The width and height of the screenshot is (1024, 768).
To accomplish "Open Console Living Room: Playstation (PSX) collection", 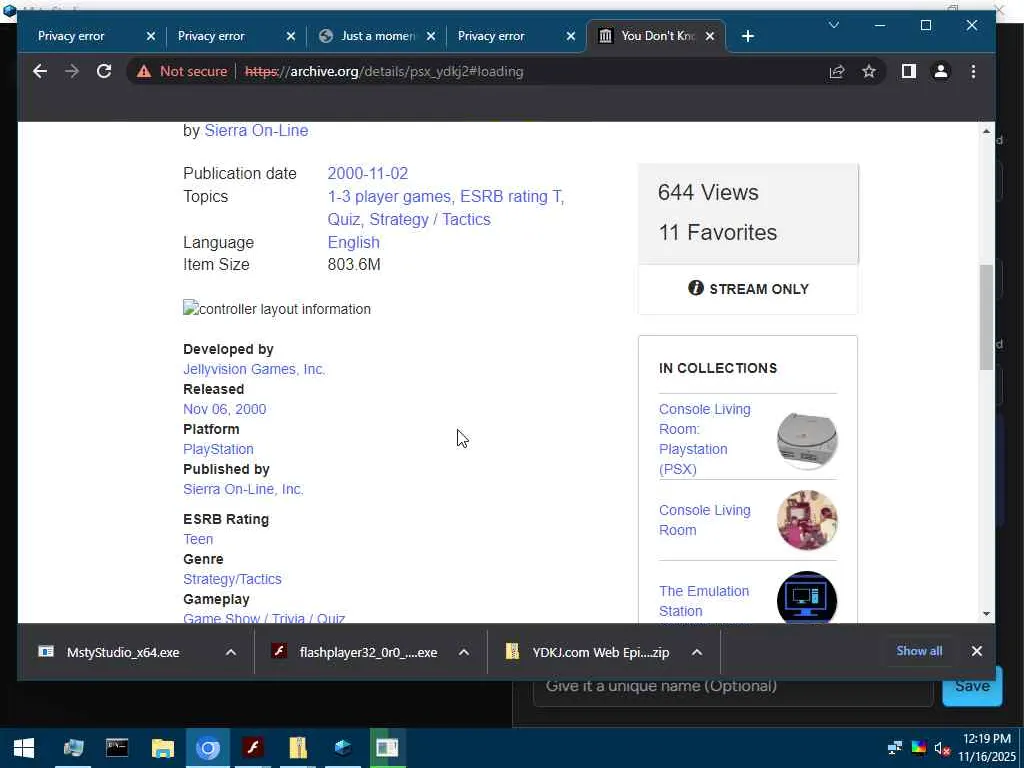I will click(x=705, y=439).
